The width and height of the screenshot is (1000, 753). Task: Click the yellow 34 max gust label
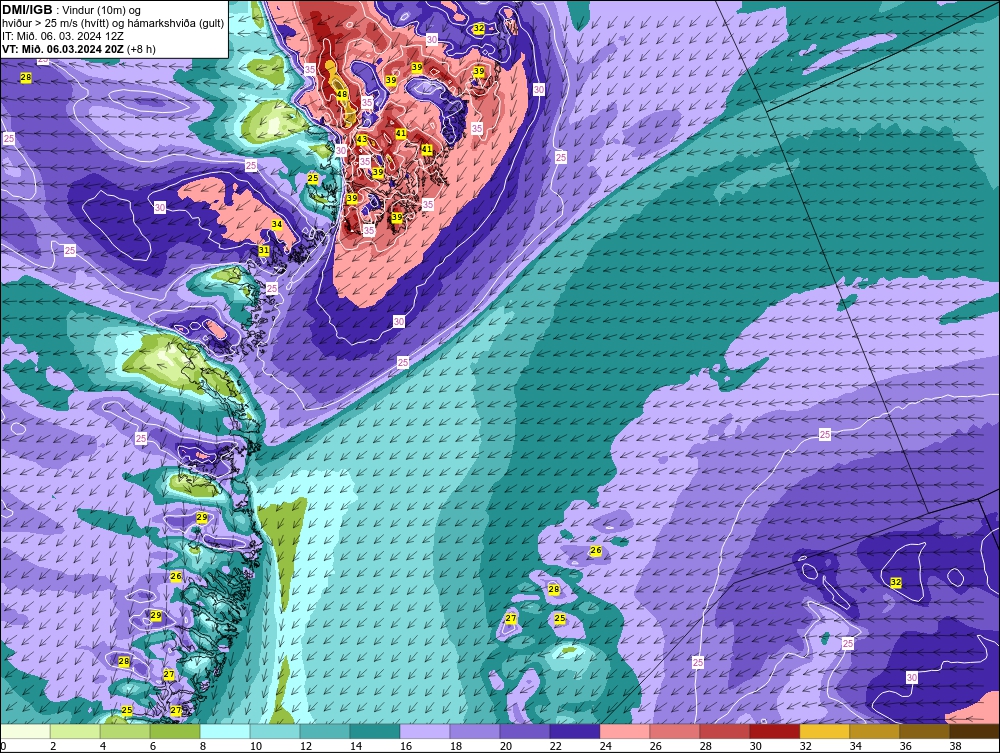(277, 224)
